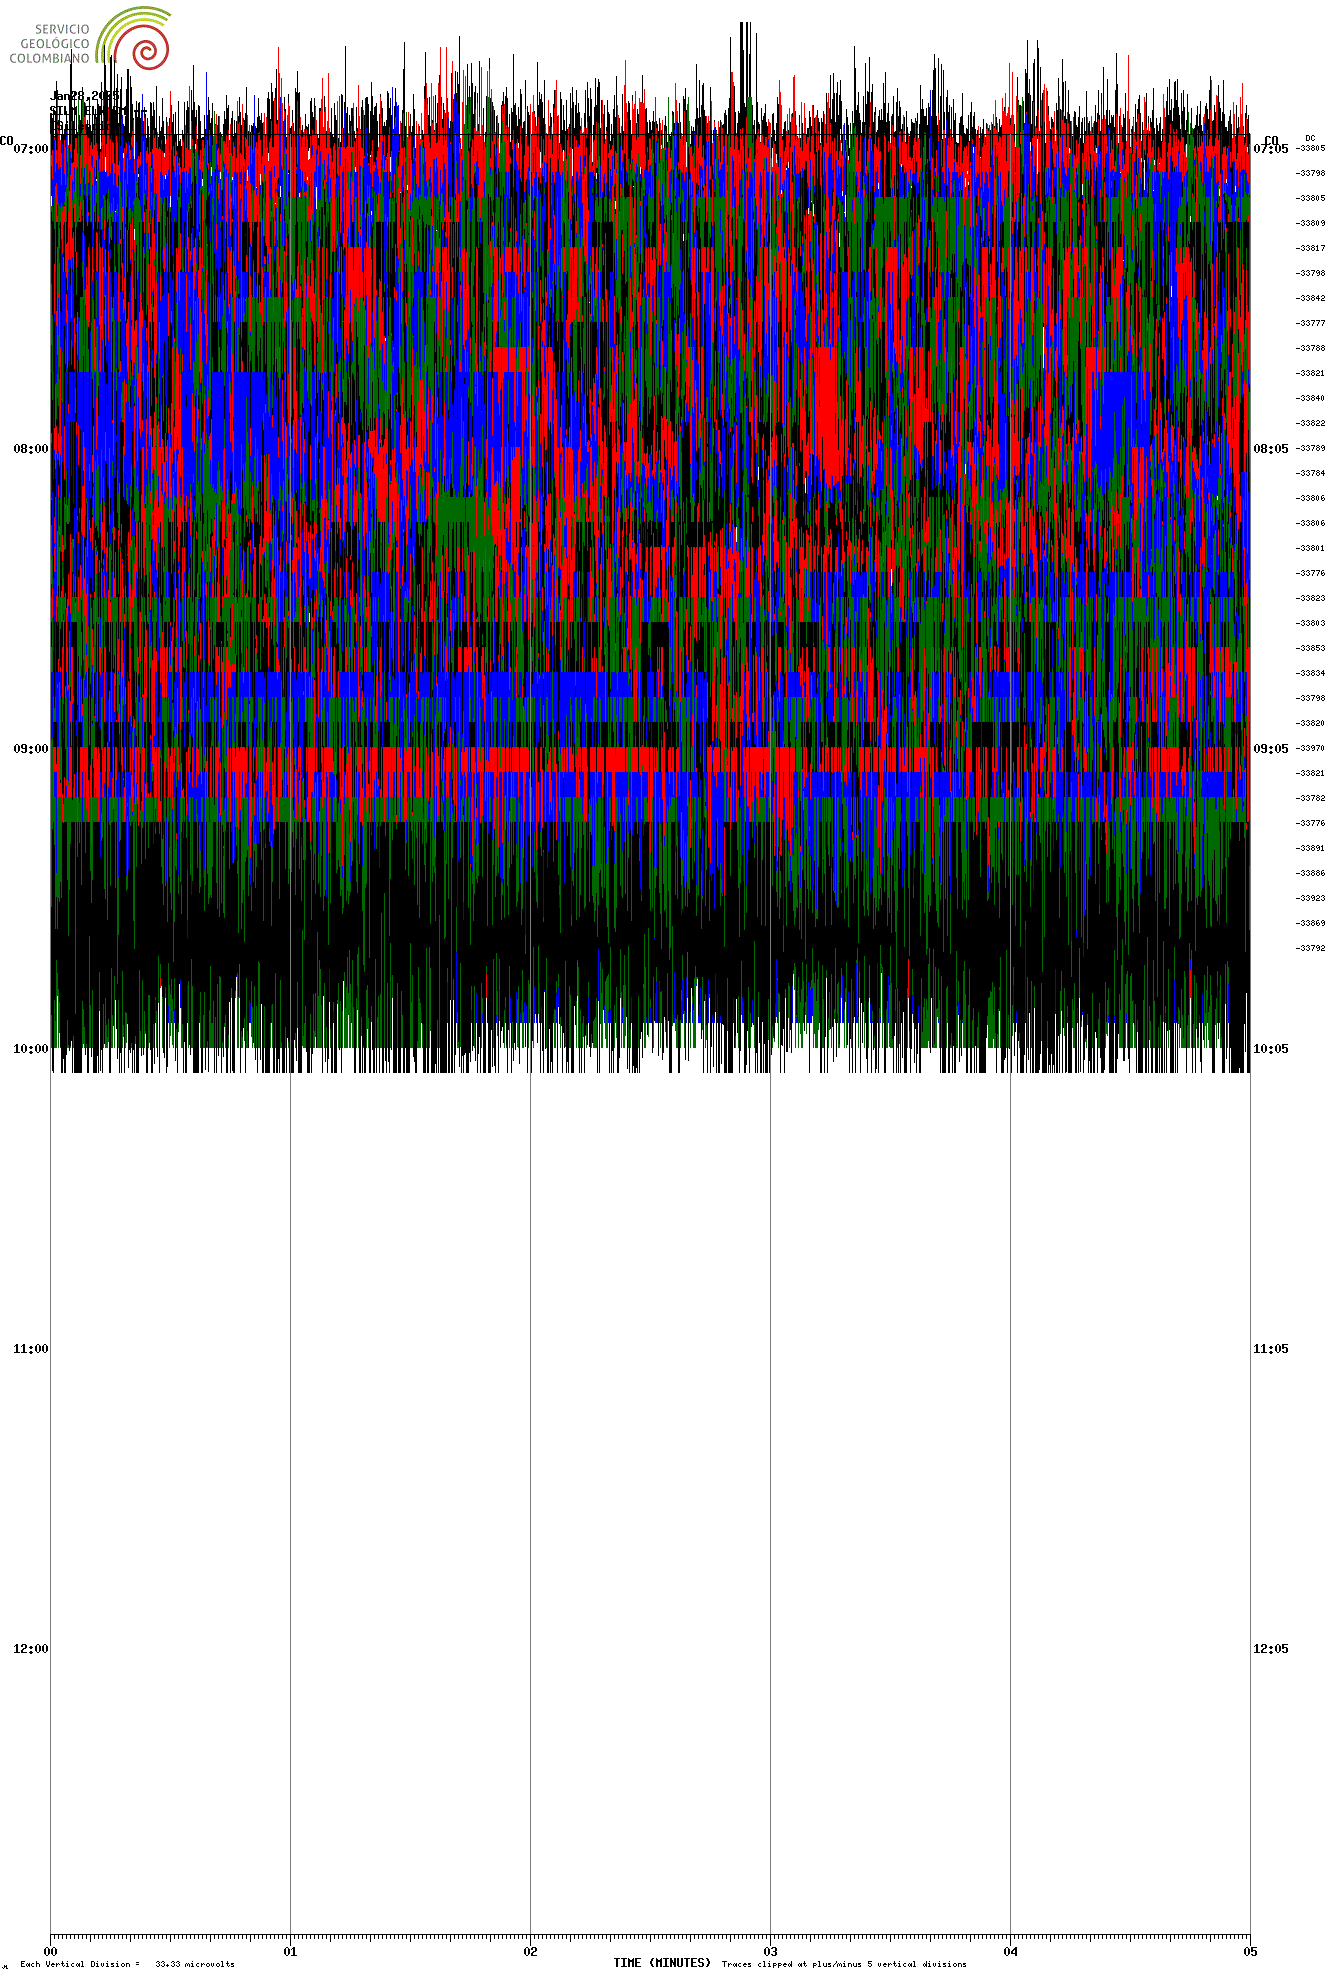The width and height of the screenshot is (1330, 1978).
Task: Click the 08:05 time label on right
Action: tap(1270, 449)
